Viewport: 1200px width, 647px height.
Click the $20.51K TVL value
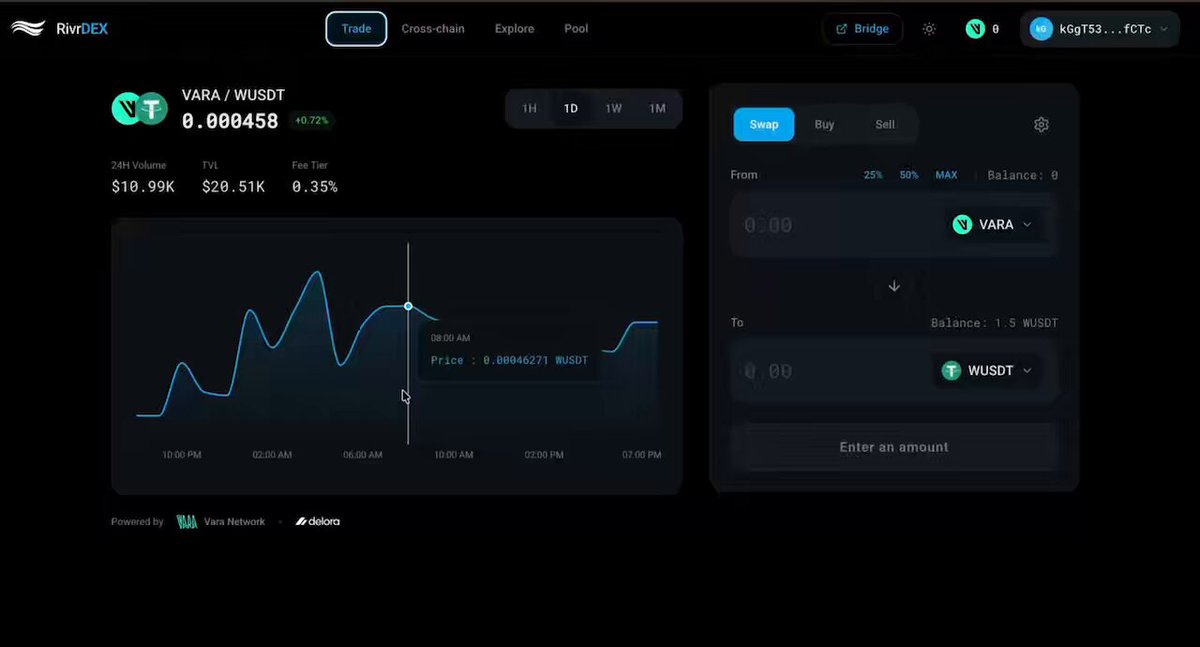[x=233, y=187]
